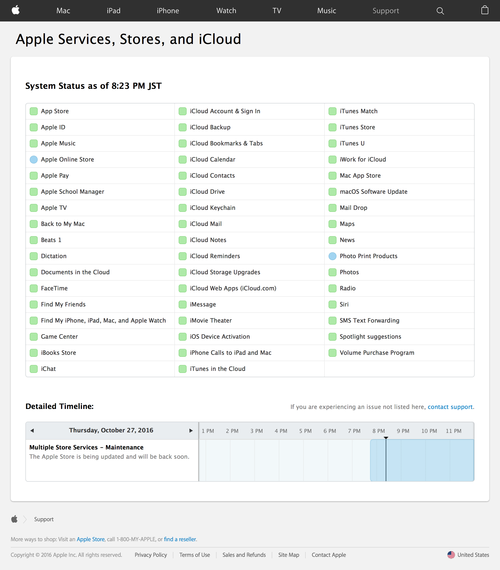Click the Thursday, October 27, 2016 date header

point(111,430)
